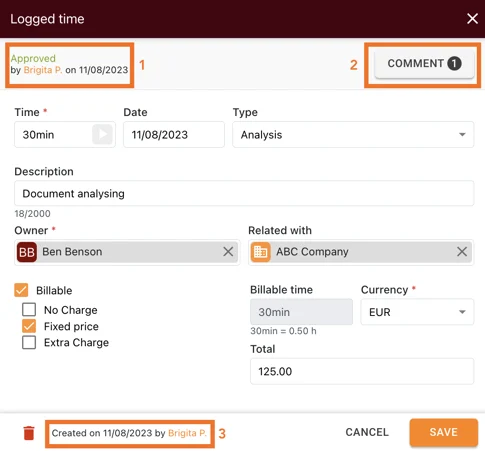The height and width of the screenshot is (451, 485).
Task: Cancel editing the logged time
Action: pos(367,432)
